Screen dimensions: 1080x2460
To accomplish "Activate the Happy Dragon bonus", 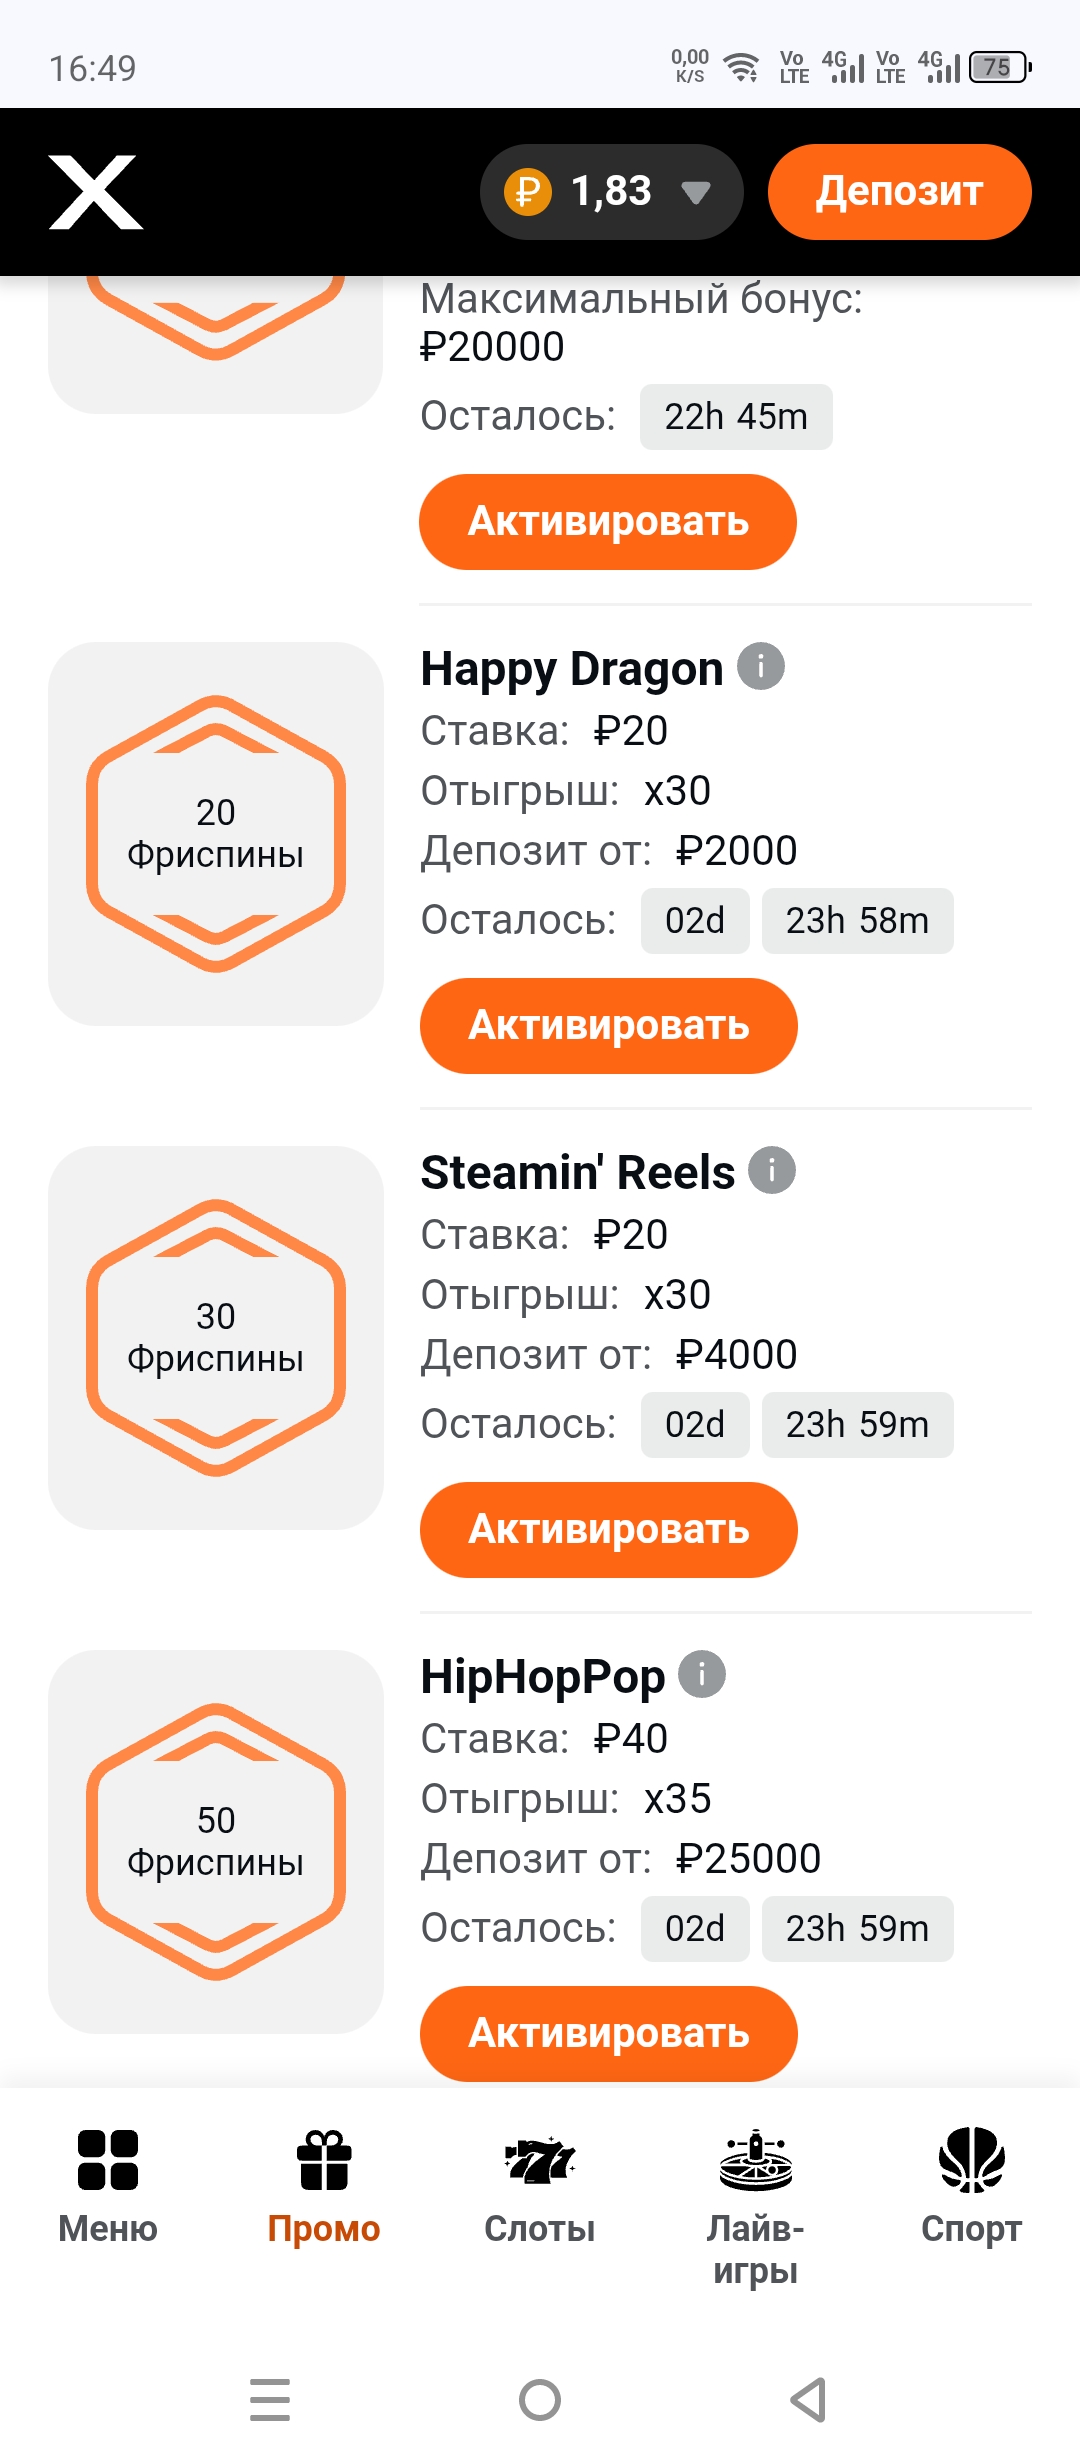I will (608, 1026).
